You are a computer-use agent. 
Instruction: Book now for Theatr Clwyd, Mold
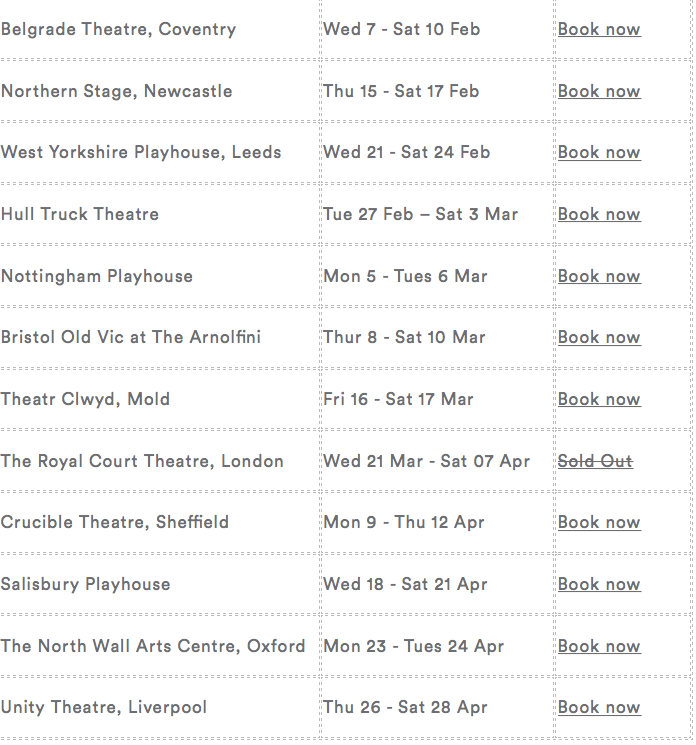[x=599, y=399]
